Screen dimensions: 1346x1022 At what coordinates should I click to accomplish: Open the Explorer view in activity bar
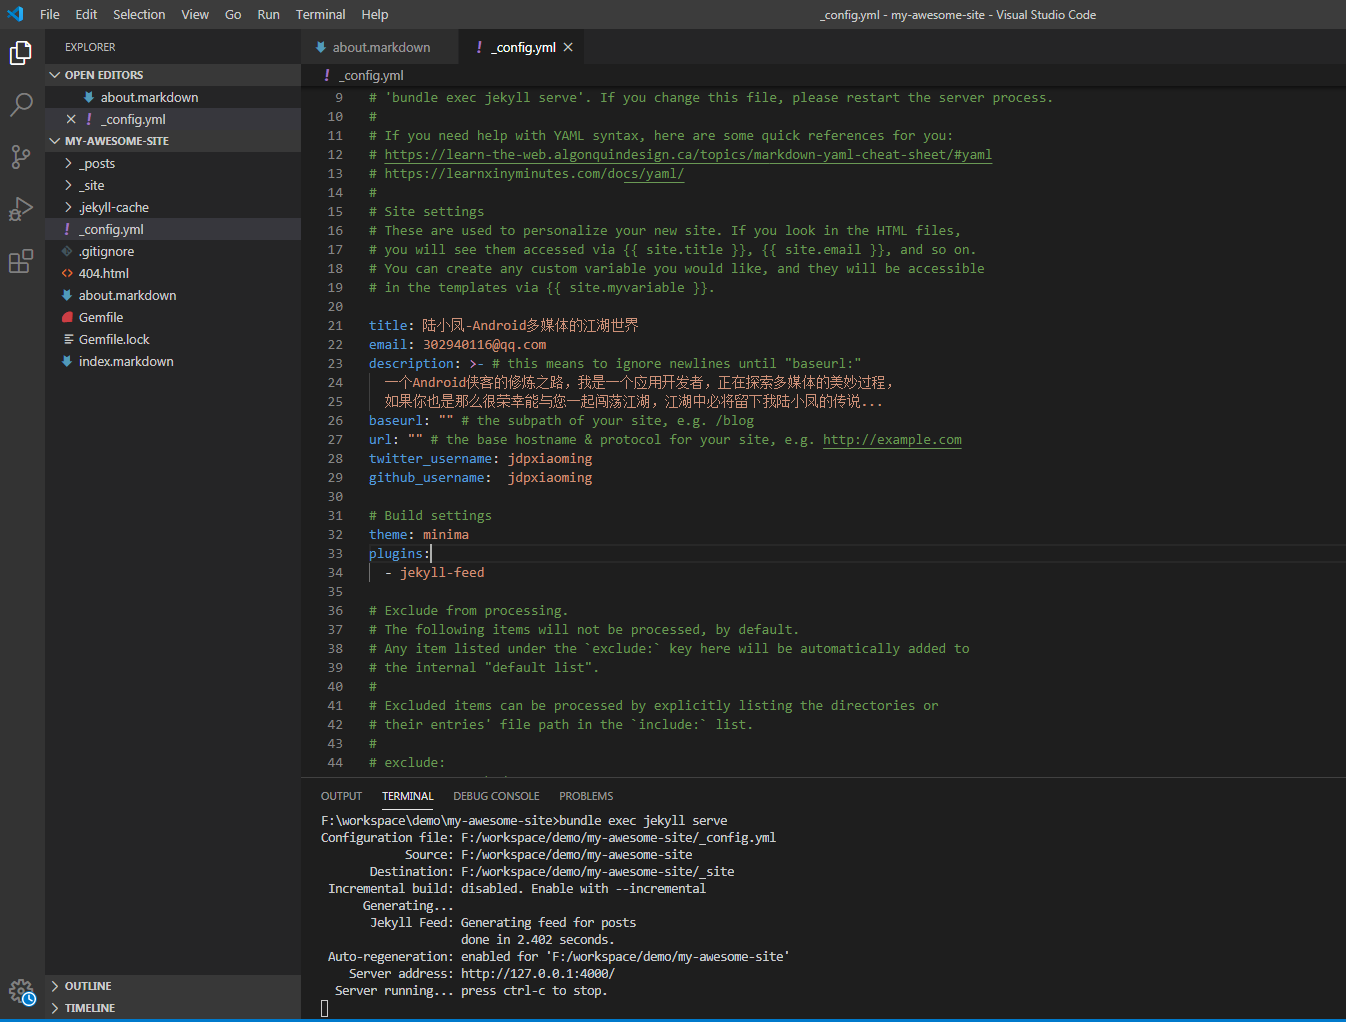[21, 52]
